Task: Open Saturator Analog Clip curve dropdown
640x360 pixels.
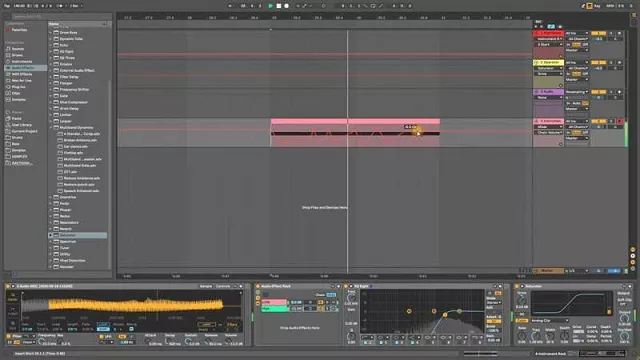Action: click(549, 320)
